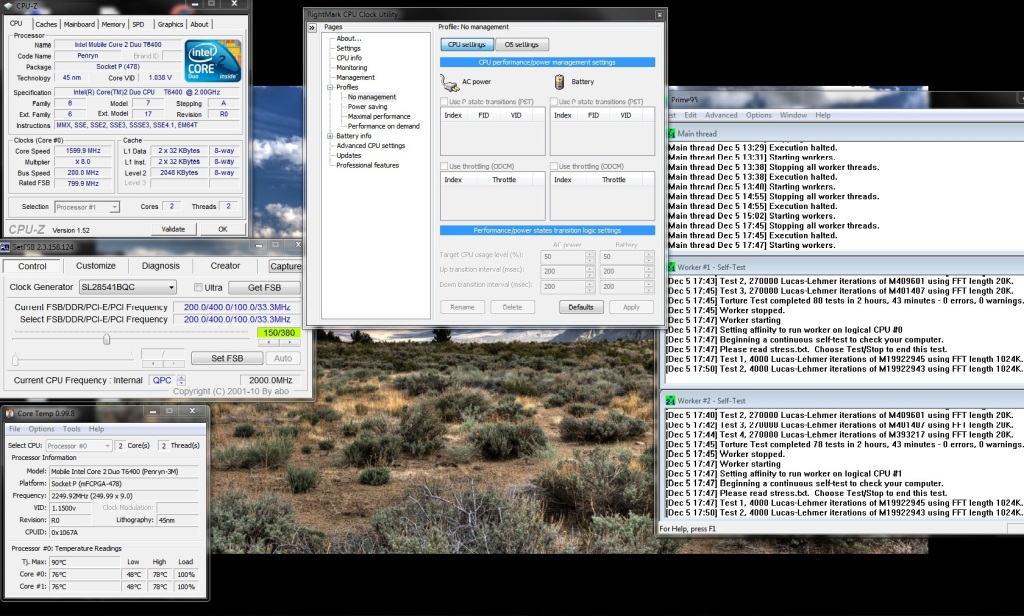The image size is (1024, 616).
Task: Toggle Battery Use throttling (ODCM) checkbox
Action: (554, 167)
